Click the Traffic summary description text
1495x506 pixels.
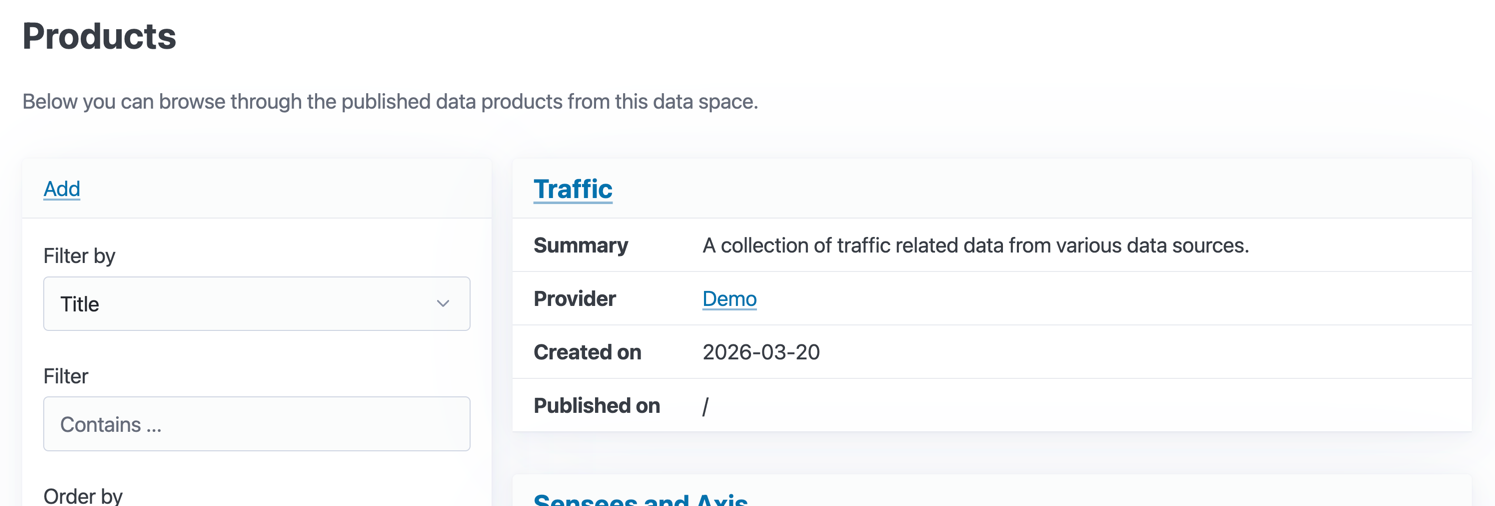(975, 246)
